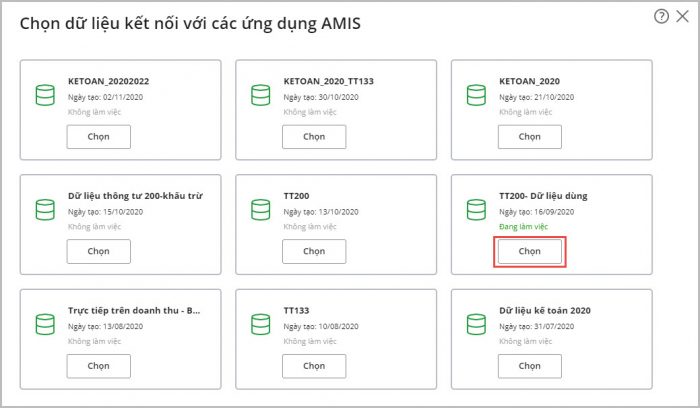Click database icon of KETOAN_2020_TT133 card
This screenshot has width=700, height=408.
coord(261,95)
